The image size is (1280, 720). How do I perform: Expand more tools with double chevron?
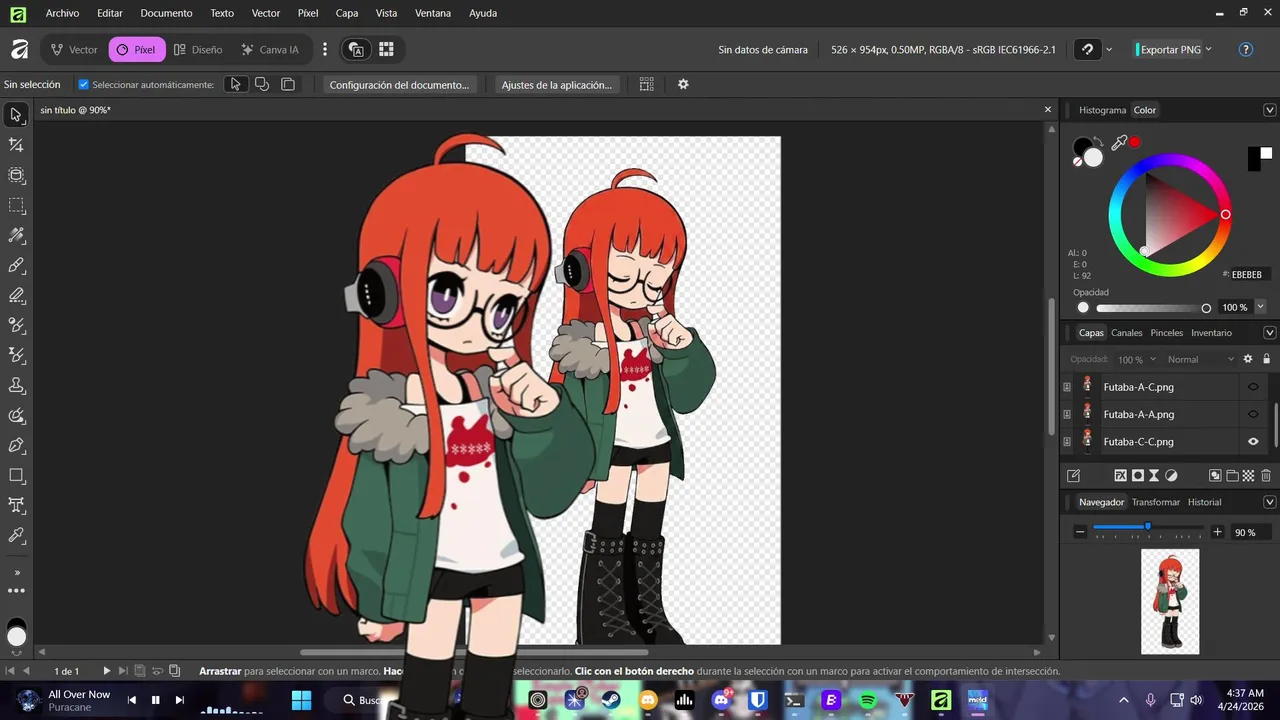pyautogui.click(x=16, y=572)
